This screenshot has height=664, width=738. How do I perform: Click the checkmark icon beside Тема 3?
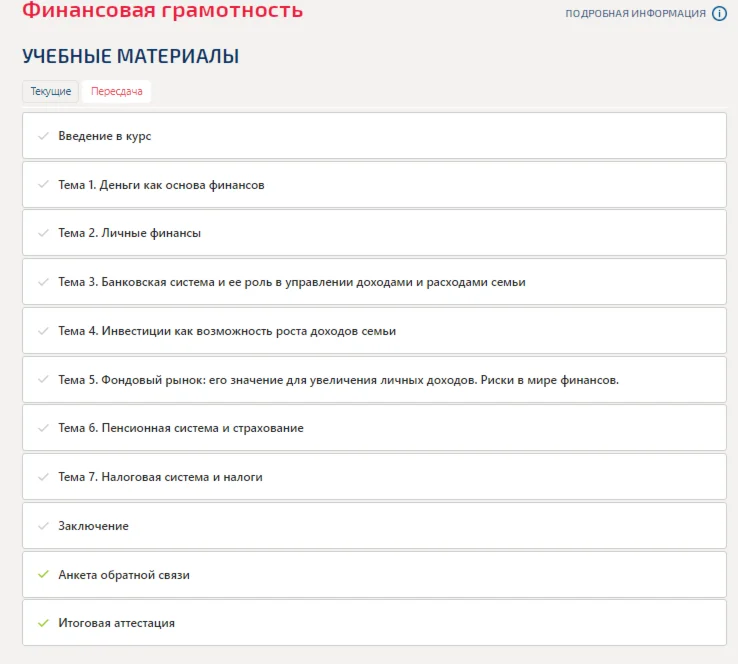43,282
